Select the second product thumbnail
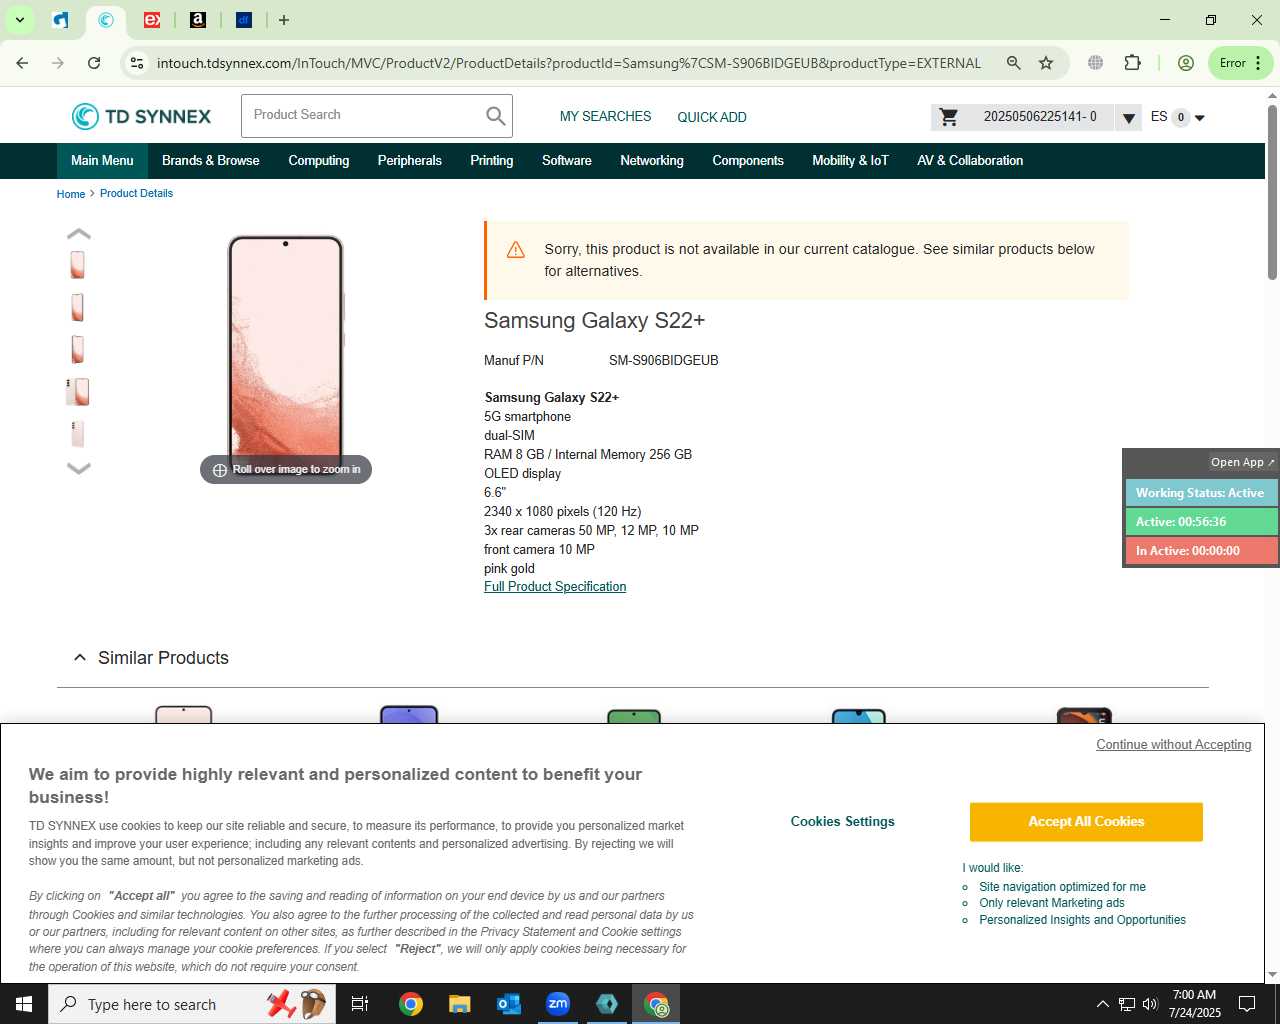1280x1024 pixels. click(x=78, y=307)
